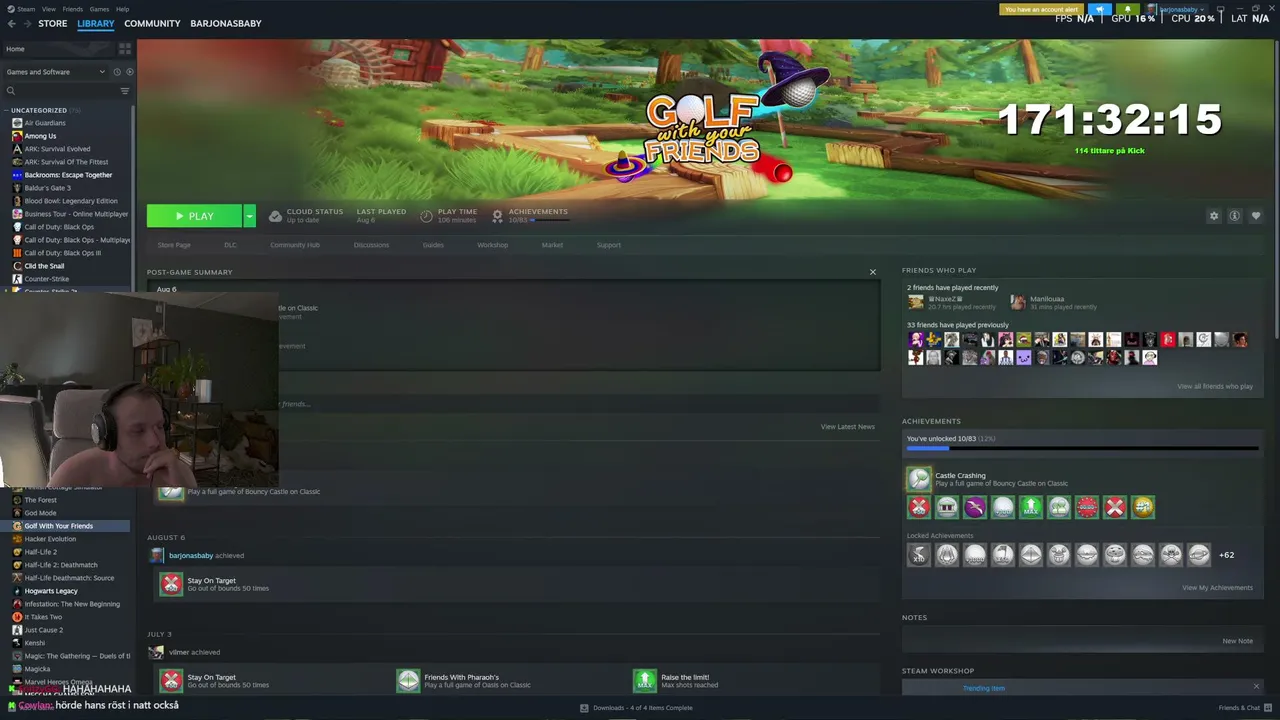1280x720 pixels.
Task: Open game settings gear icon
Action: (x=1214, y=216)
